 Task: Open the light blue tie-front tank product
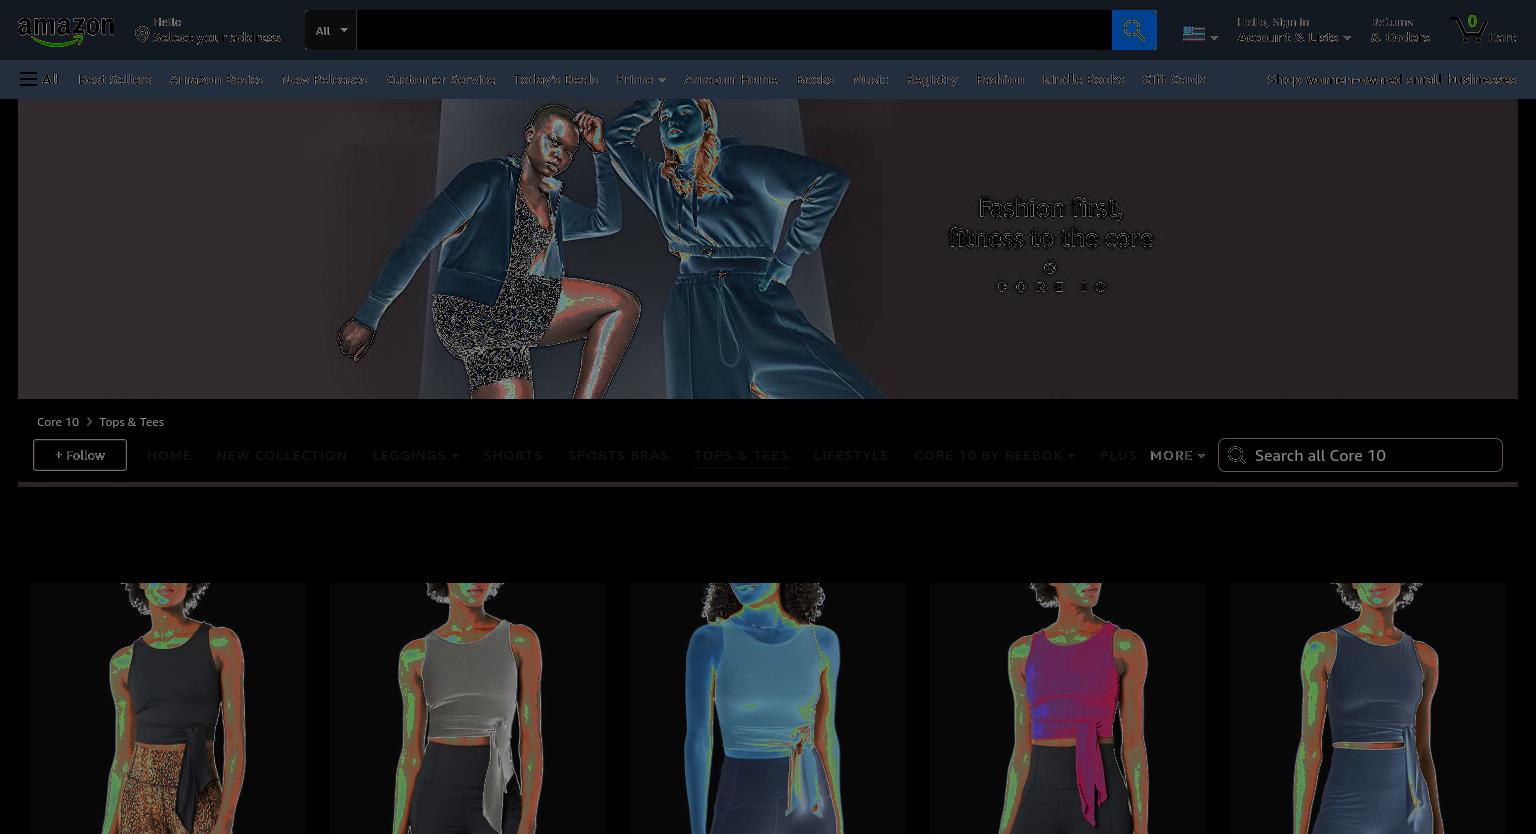pos(768,708)
